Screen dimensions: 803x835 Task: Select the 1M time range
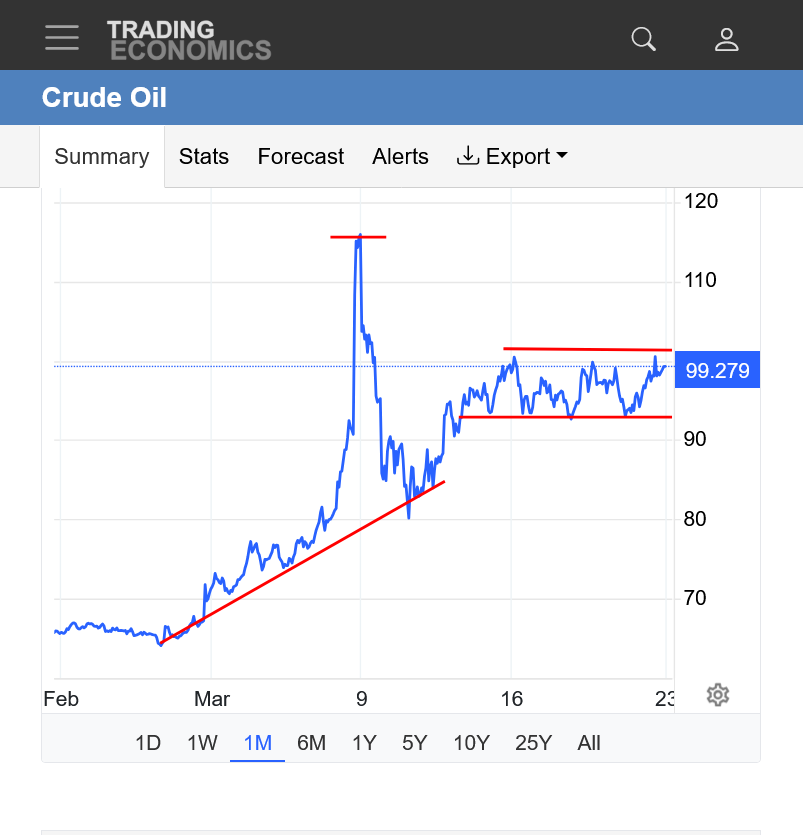coord(257,743)
